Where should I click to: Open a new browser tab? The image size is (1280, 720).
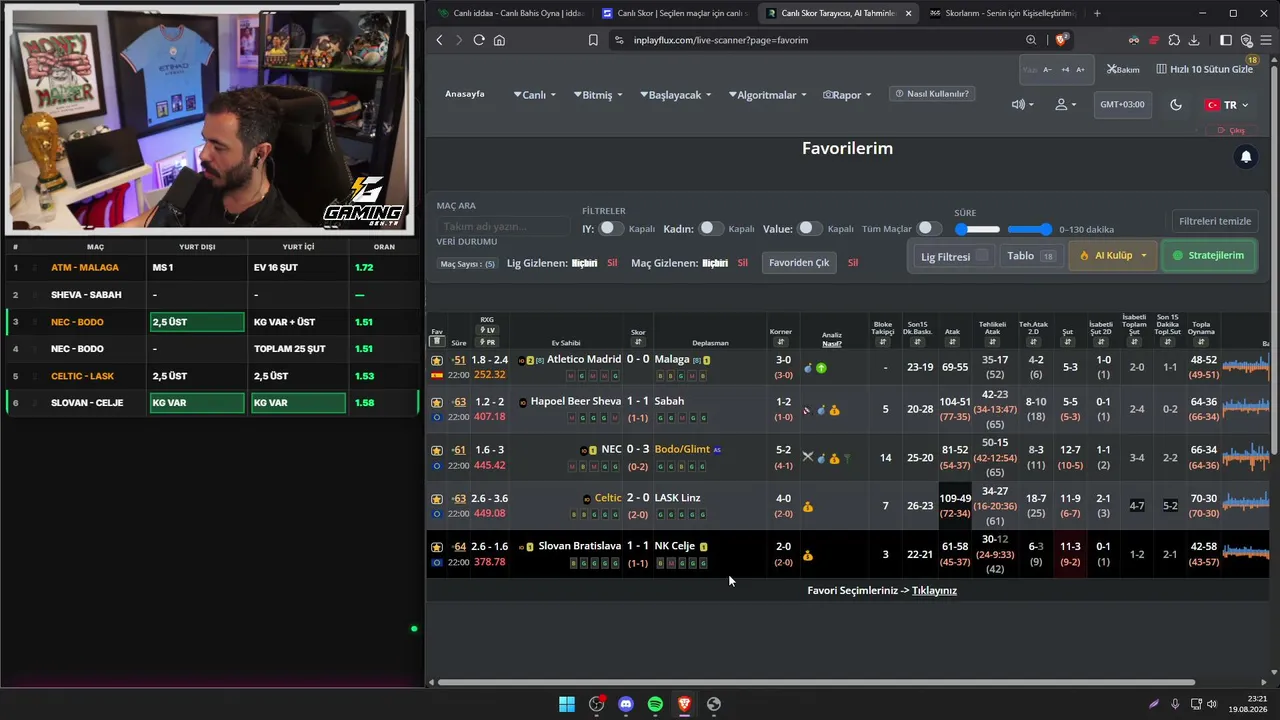click(x=1097, y=13)
